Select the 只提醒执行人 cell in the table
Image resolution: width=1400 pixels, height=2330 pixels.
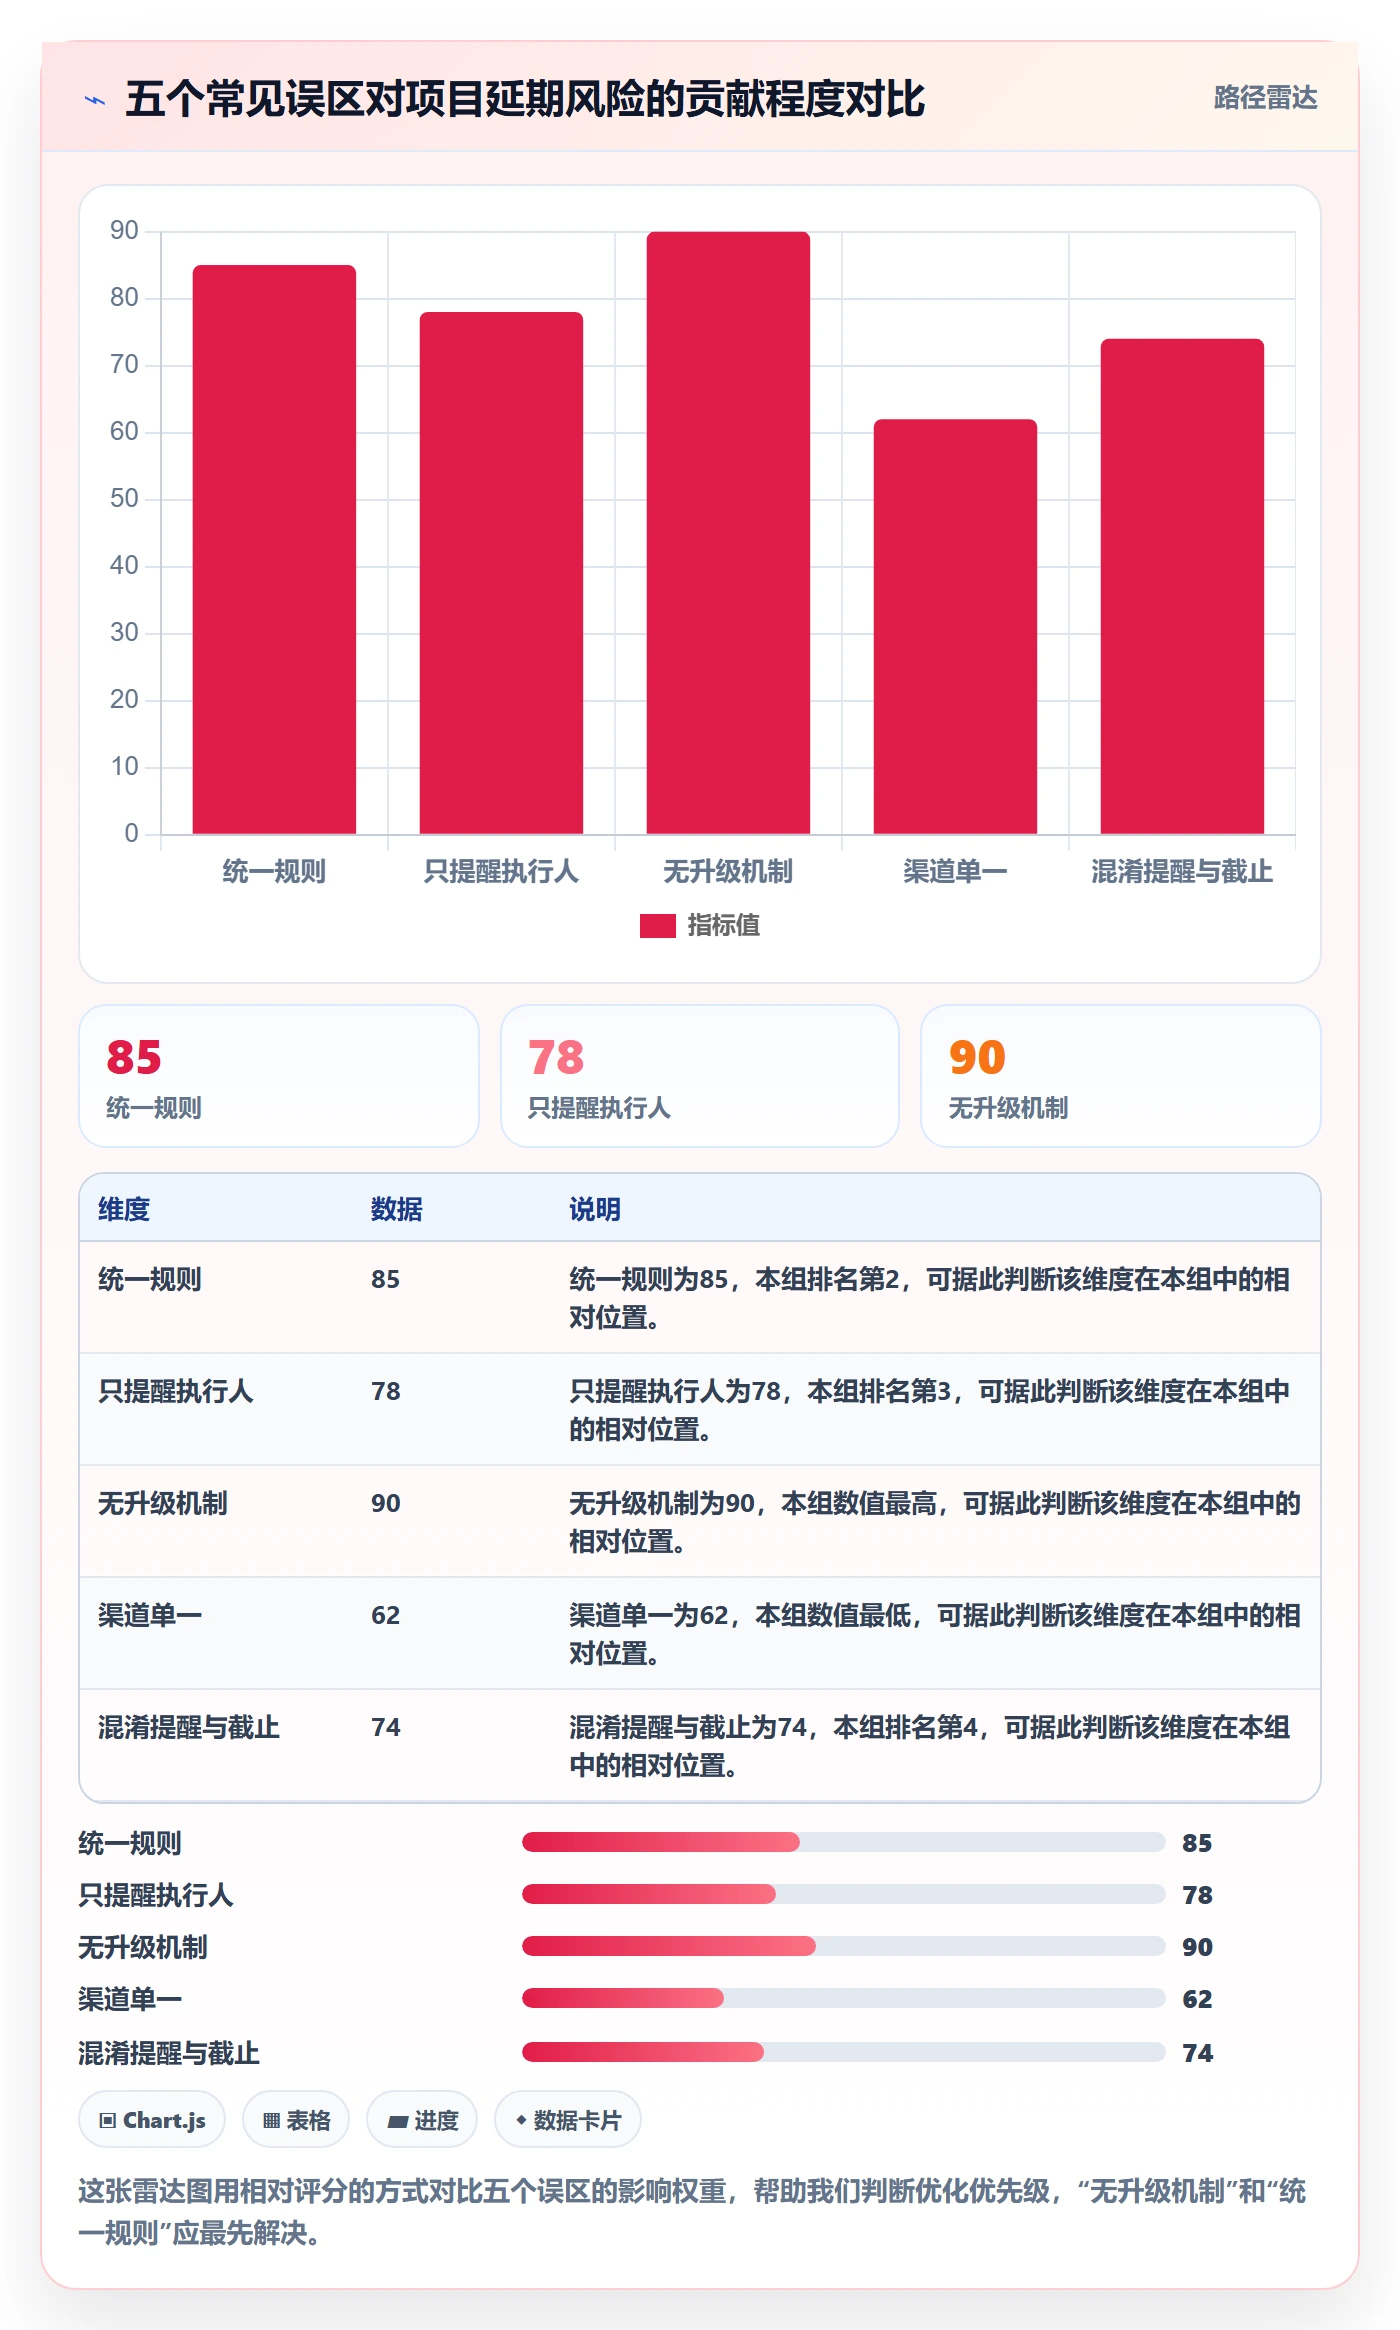tap(176, 1391)
